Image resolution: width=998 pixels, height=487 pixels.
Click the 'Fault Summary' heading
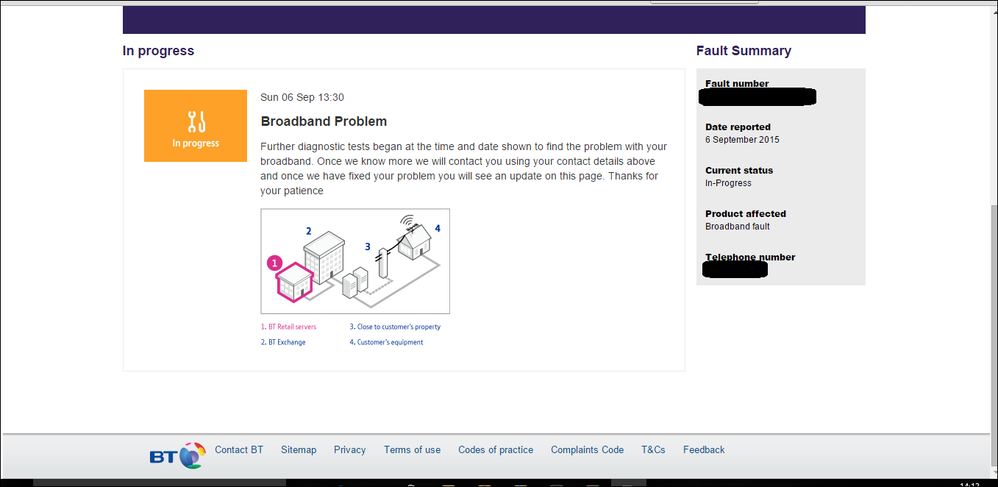[x=743, y=51]
